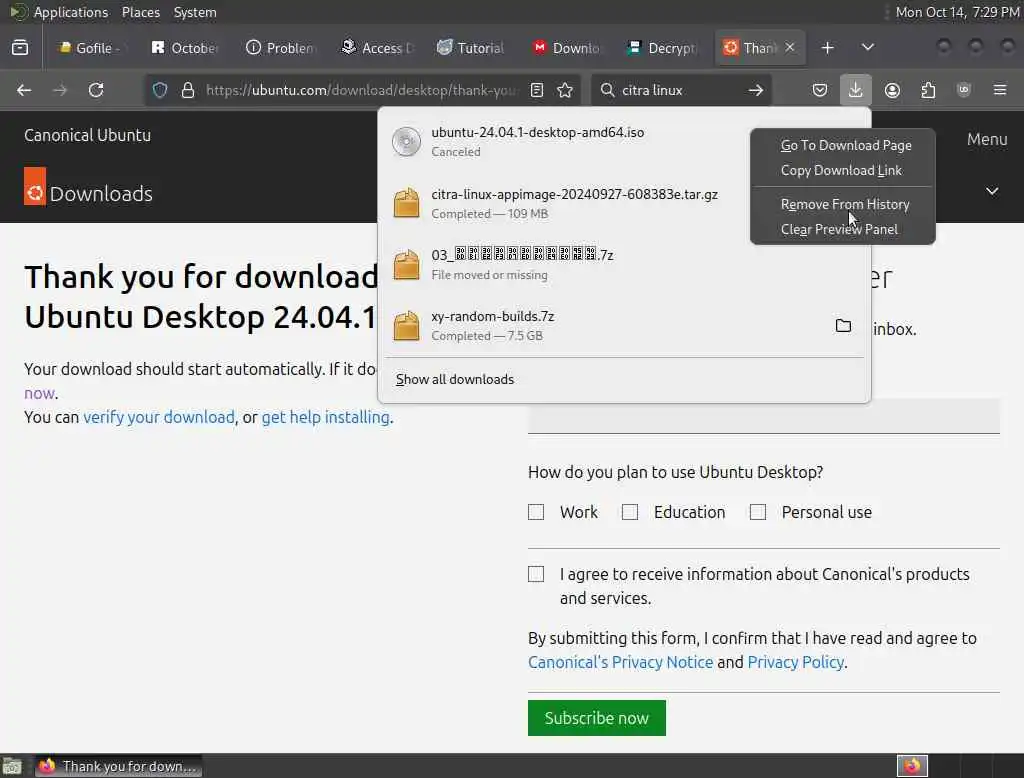Viewport: 1024px width, 778px height.
Task: Click Thank you for down... taskbar window button
Action: tap(118, 766)
